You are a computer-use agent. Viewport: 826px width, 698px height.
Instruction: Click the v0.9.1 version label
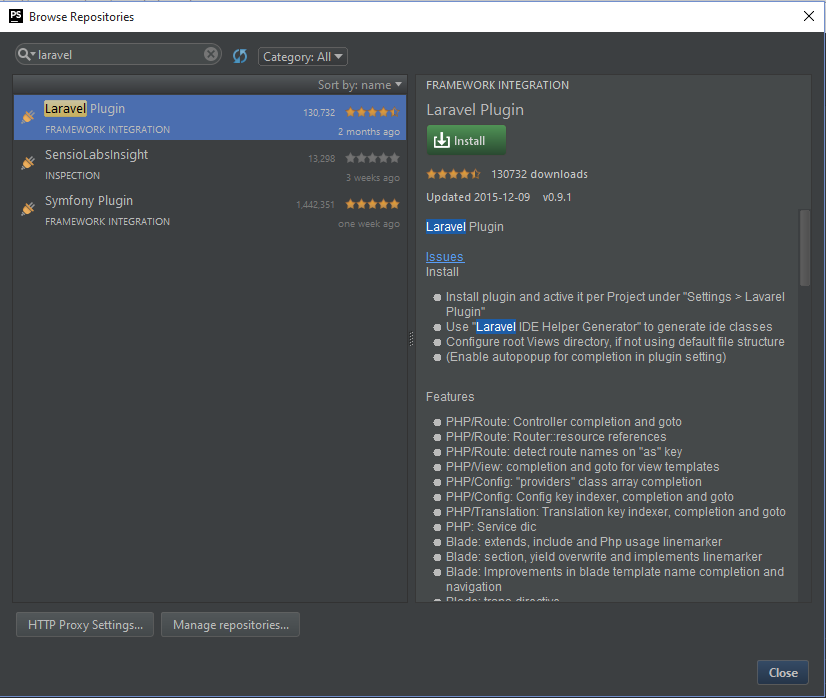pos(557,197)
